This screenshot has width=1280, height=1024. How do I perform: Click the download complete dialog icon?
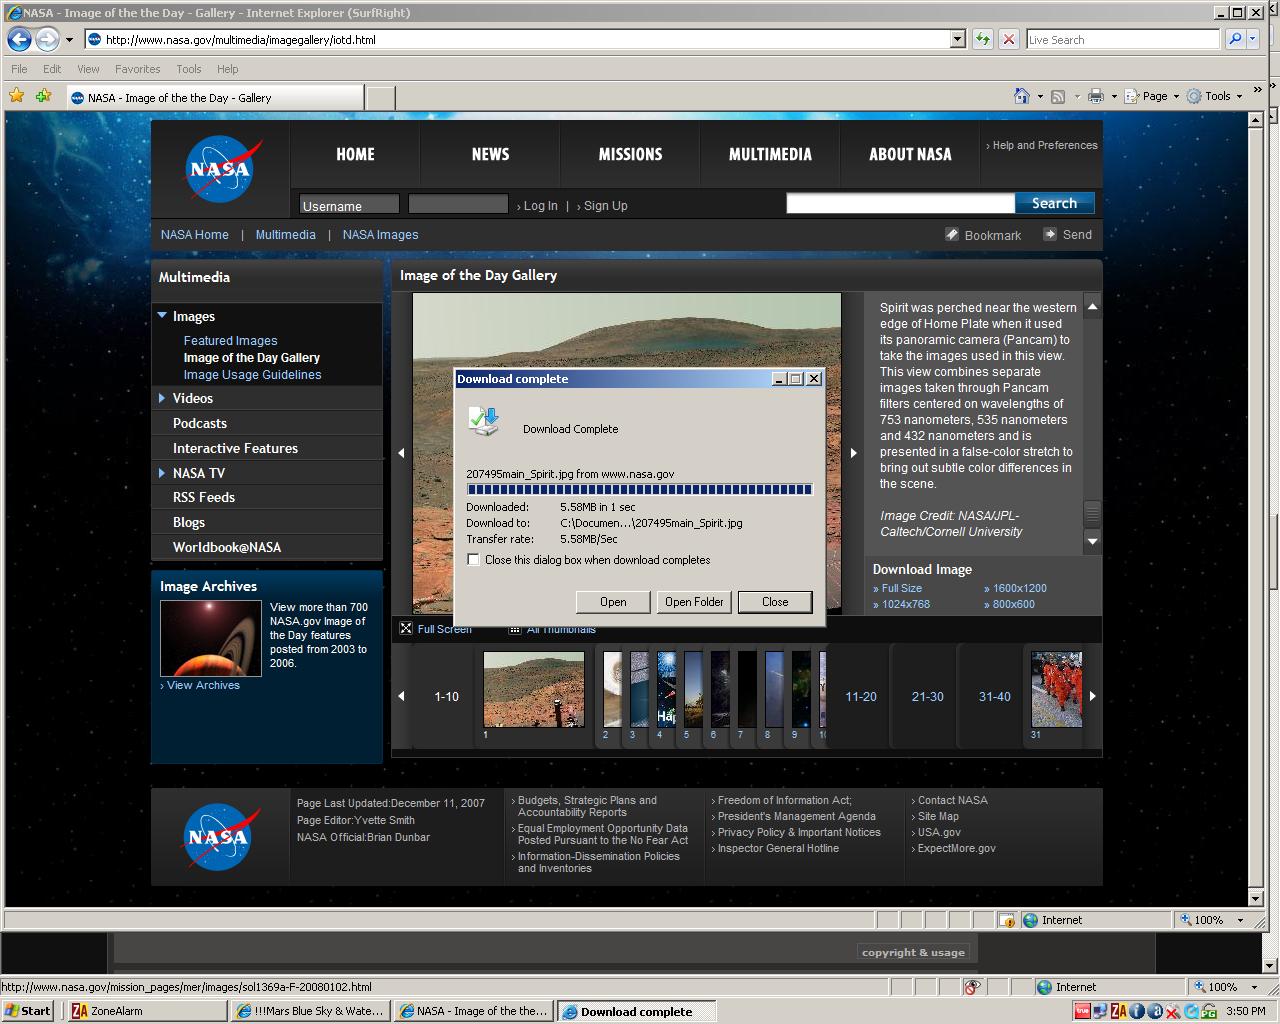(484, 421)
